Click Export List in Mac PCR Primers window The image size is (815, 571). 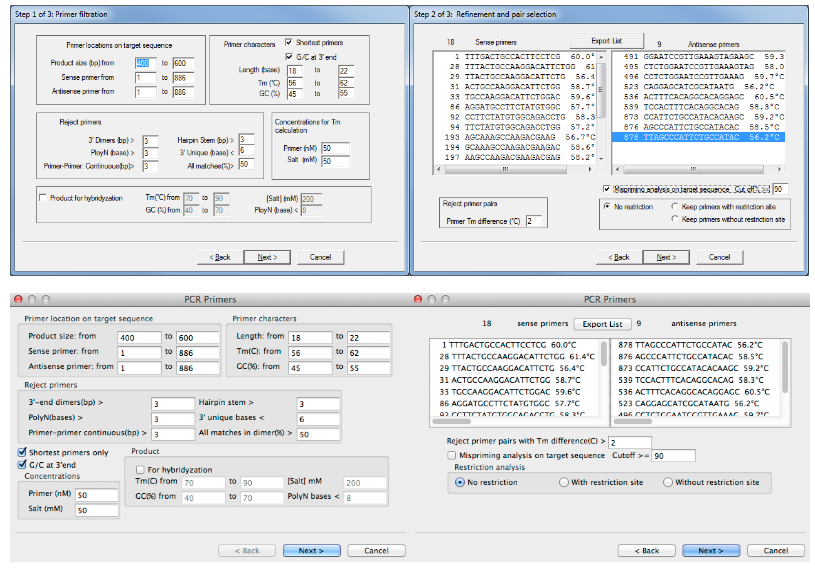tap(602, 324)
